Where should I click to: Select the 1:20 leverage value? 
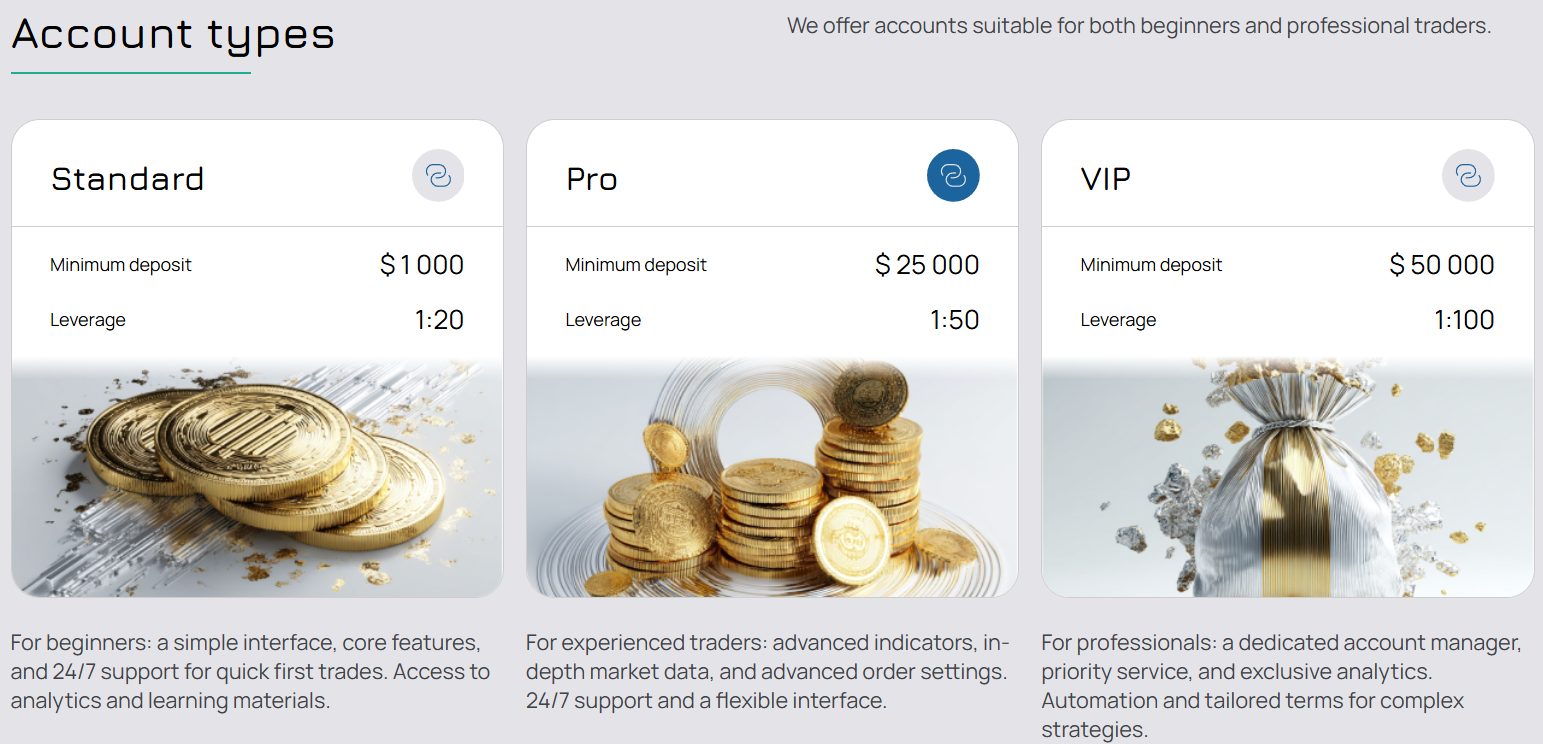coord(439,320)
